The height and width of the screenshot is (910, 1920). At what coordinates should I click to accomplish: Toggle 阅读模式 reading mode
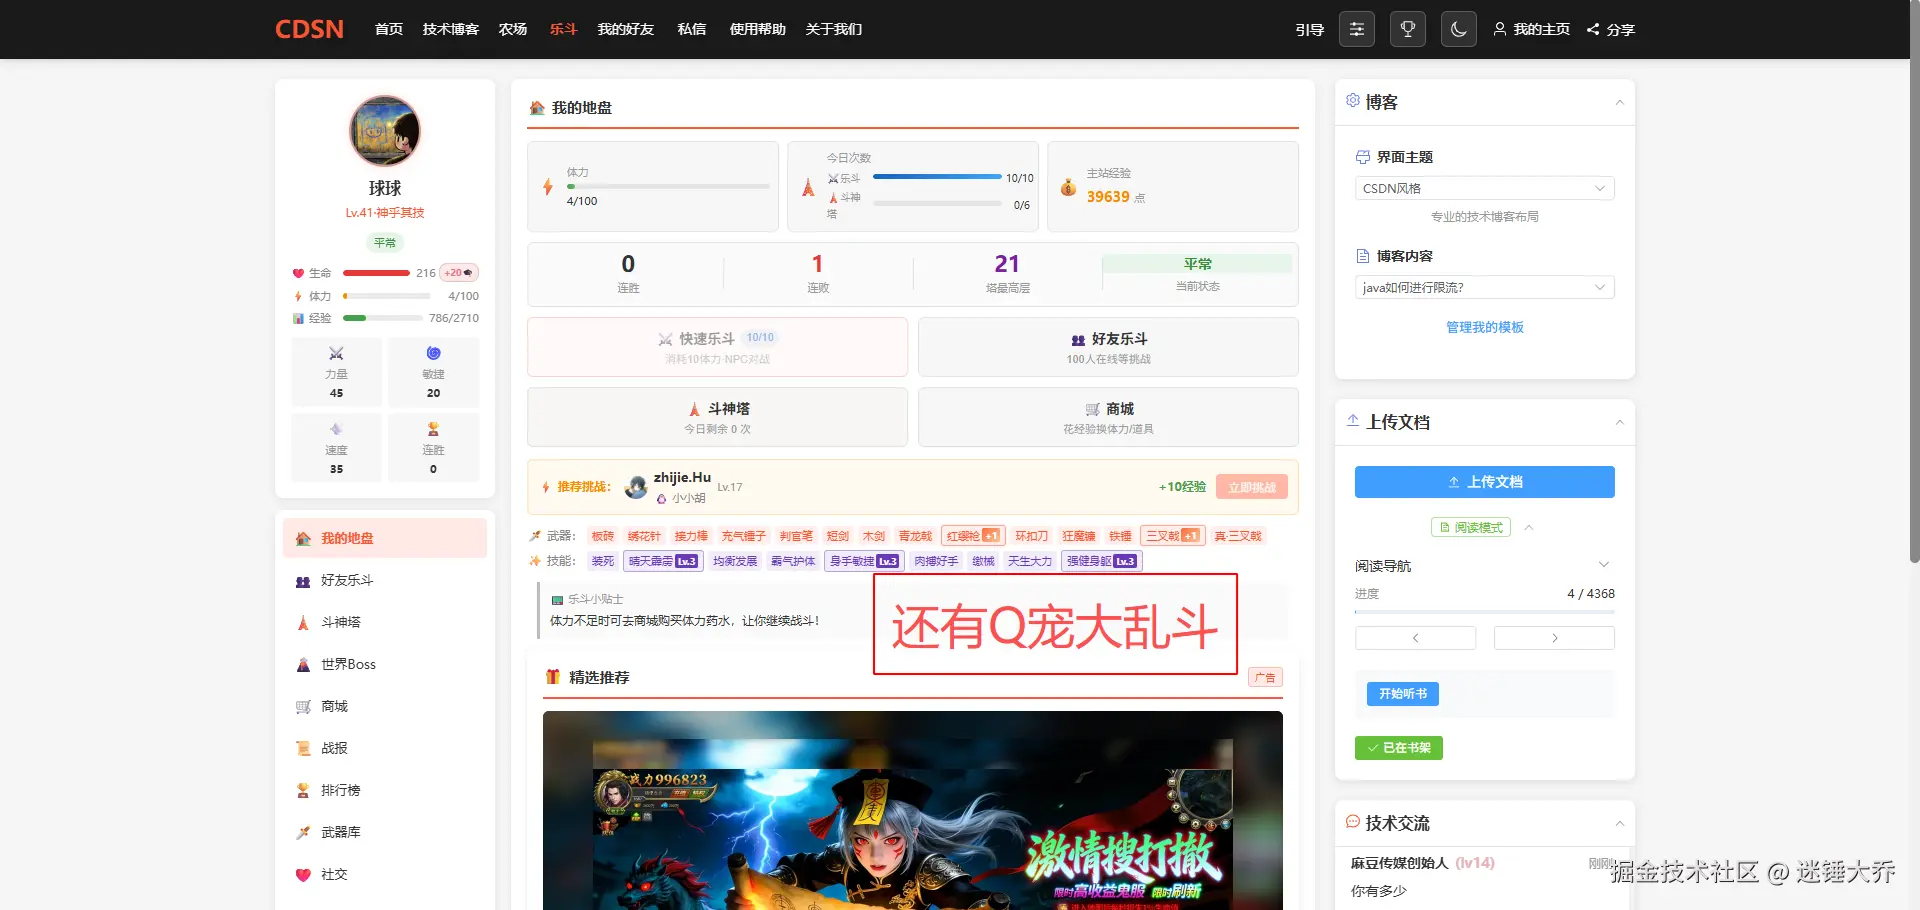[1471, 527]
